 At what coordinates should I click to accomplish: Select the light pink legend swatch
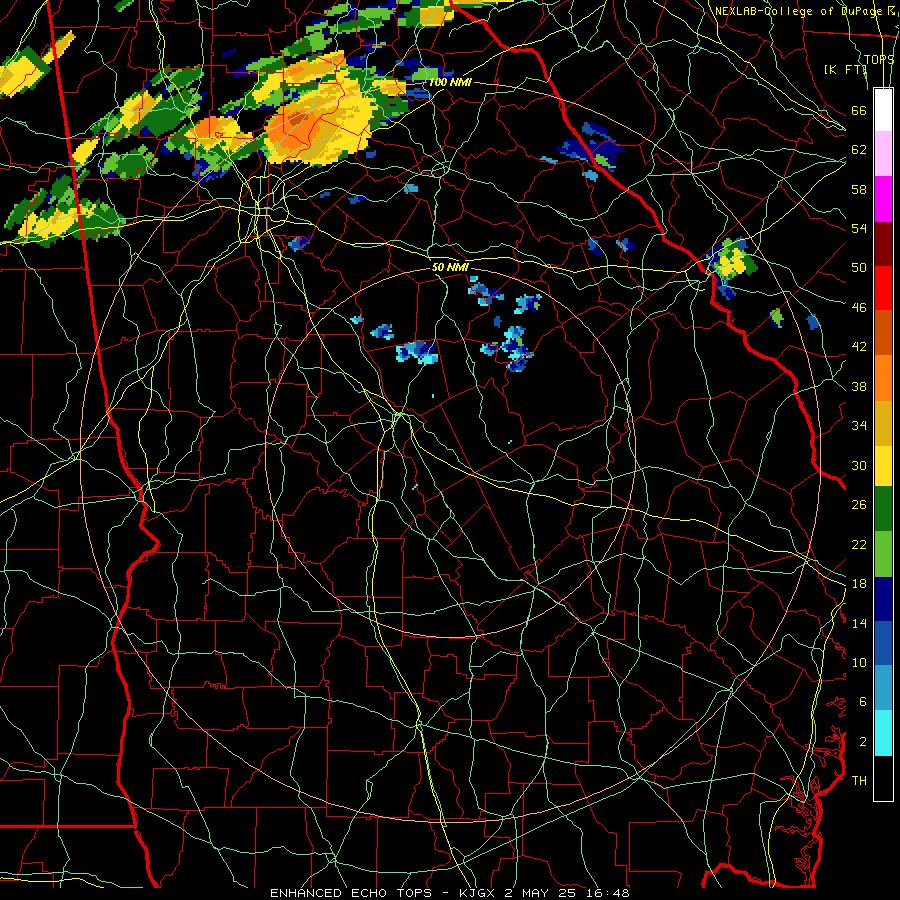[883, 154]
